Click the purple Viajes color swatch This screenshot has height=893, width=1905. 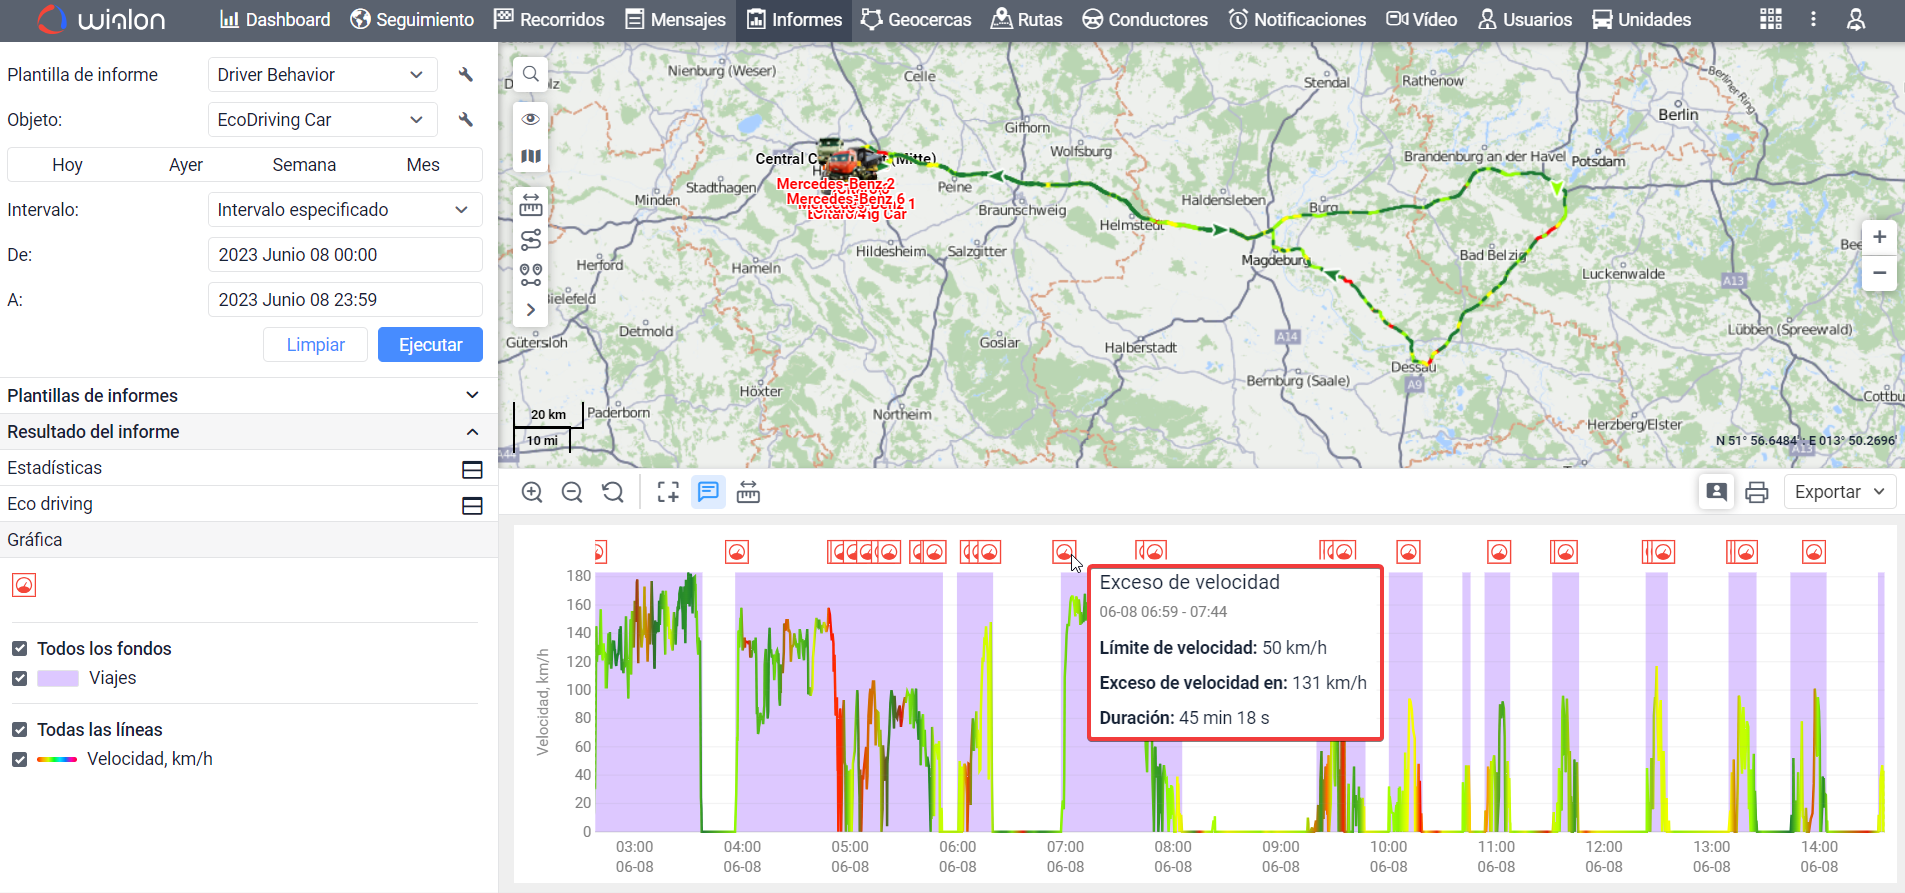[58, 678]
